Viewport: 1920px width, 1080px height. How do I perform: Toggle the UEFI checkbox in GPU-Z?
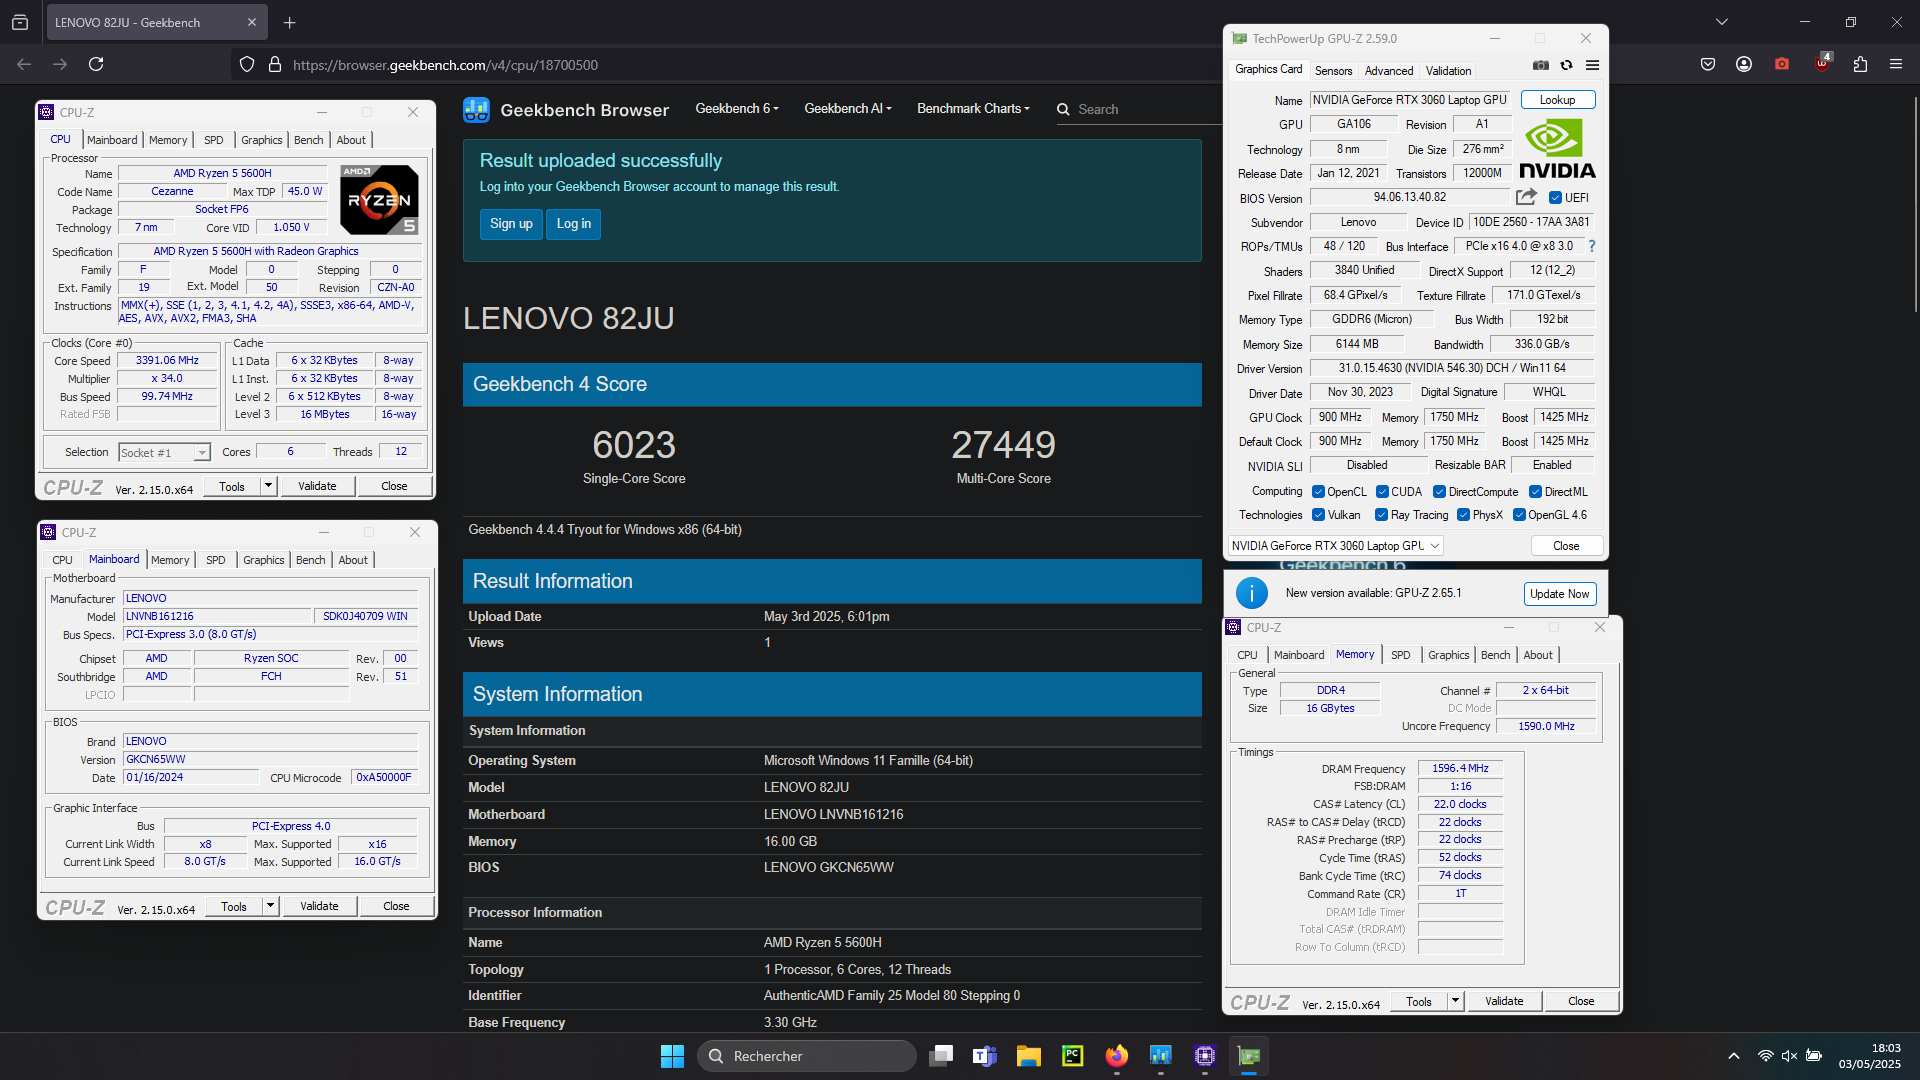[1556, 198]
